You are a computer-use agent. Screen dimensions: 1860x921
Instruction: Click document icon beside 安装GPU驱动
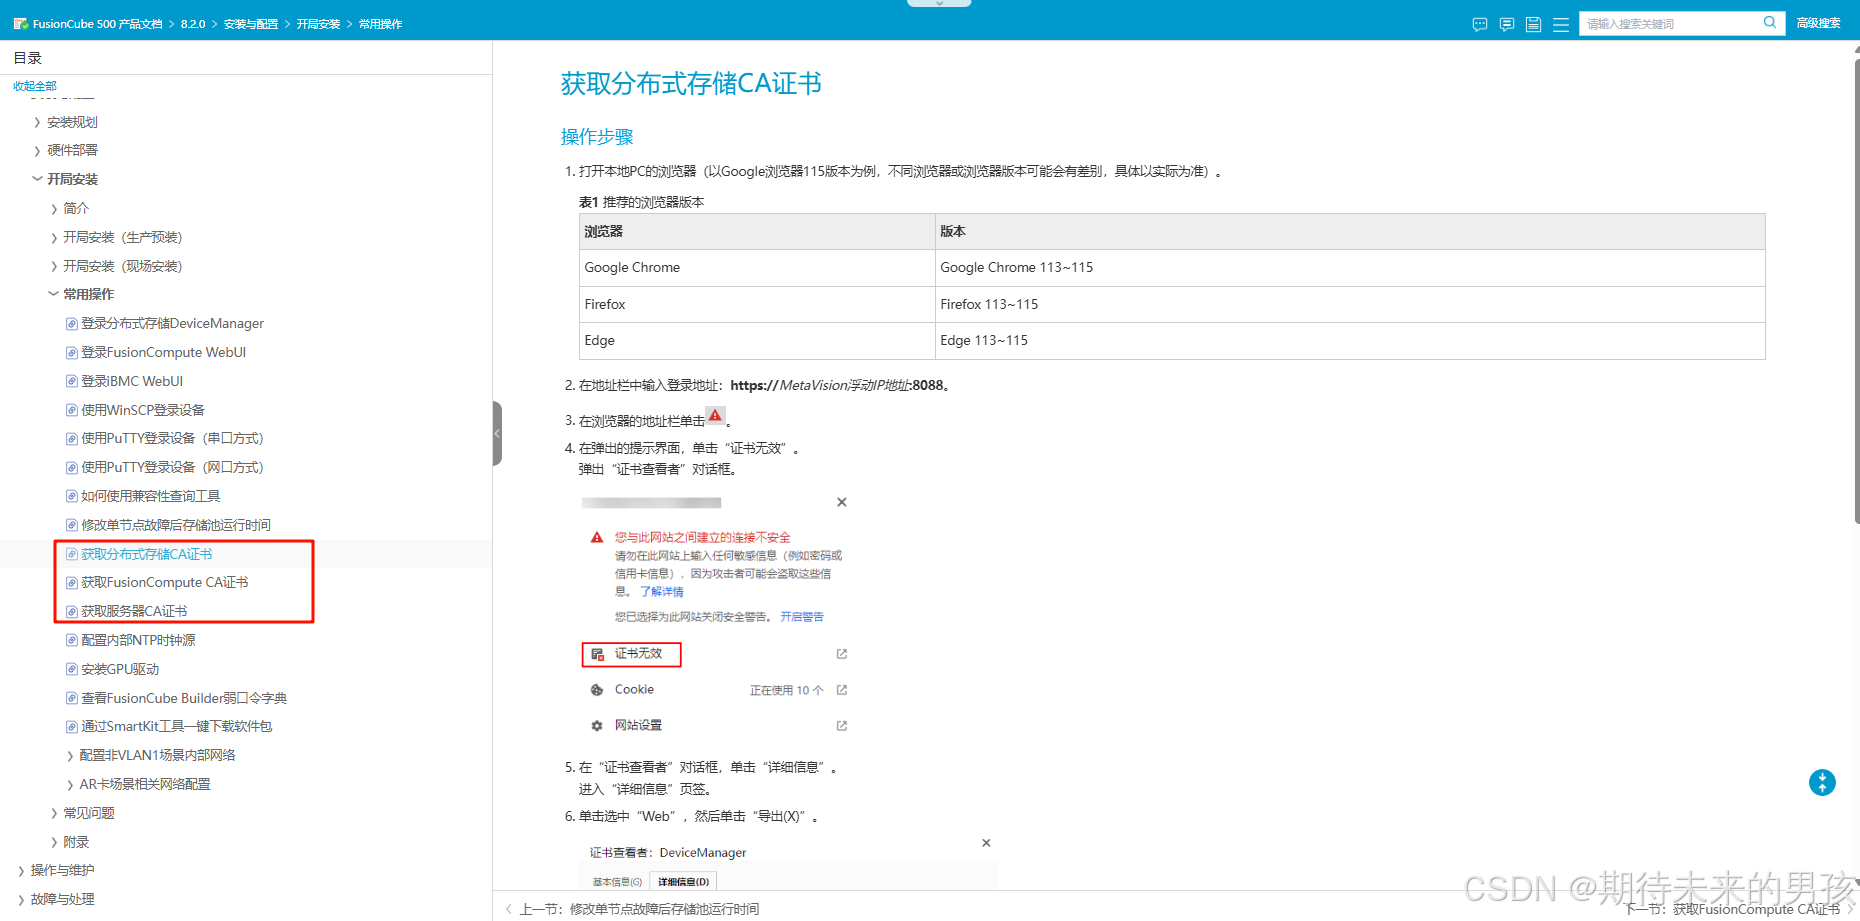point(72,669)
